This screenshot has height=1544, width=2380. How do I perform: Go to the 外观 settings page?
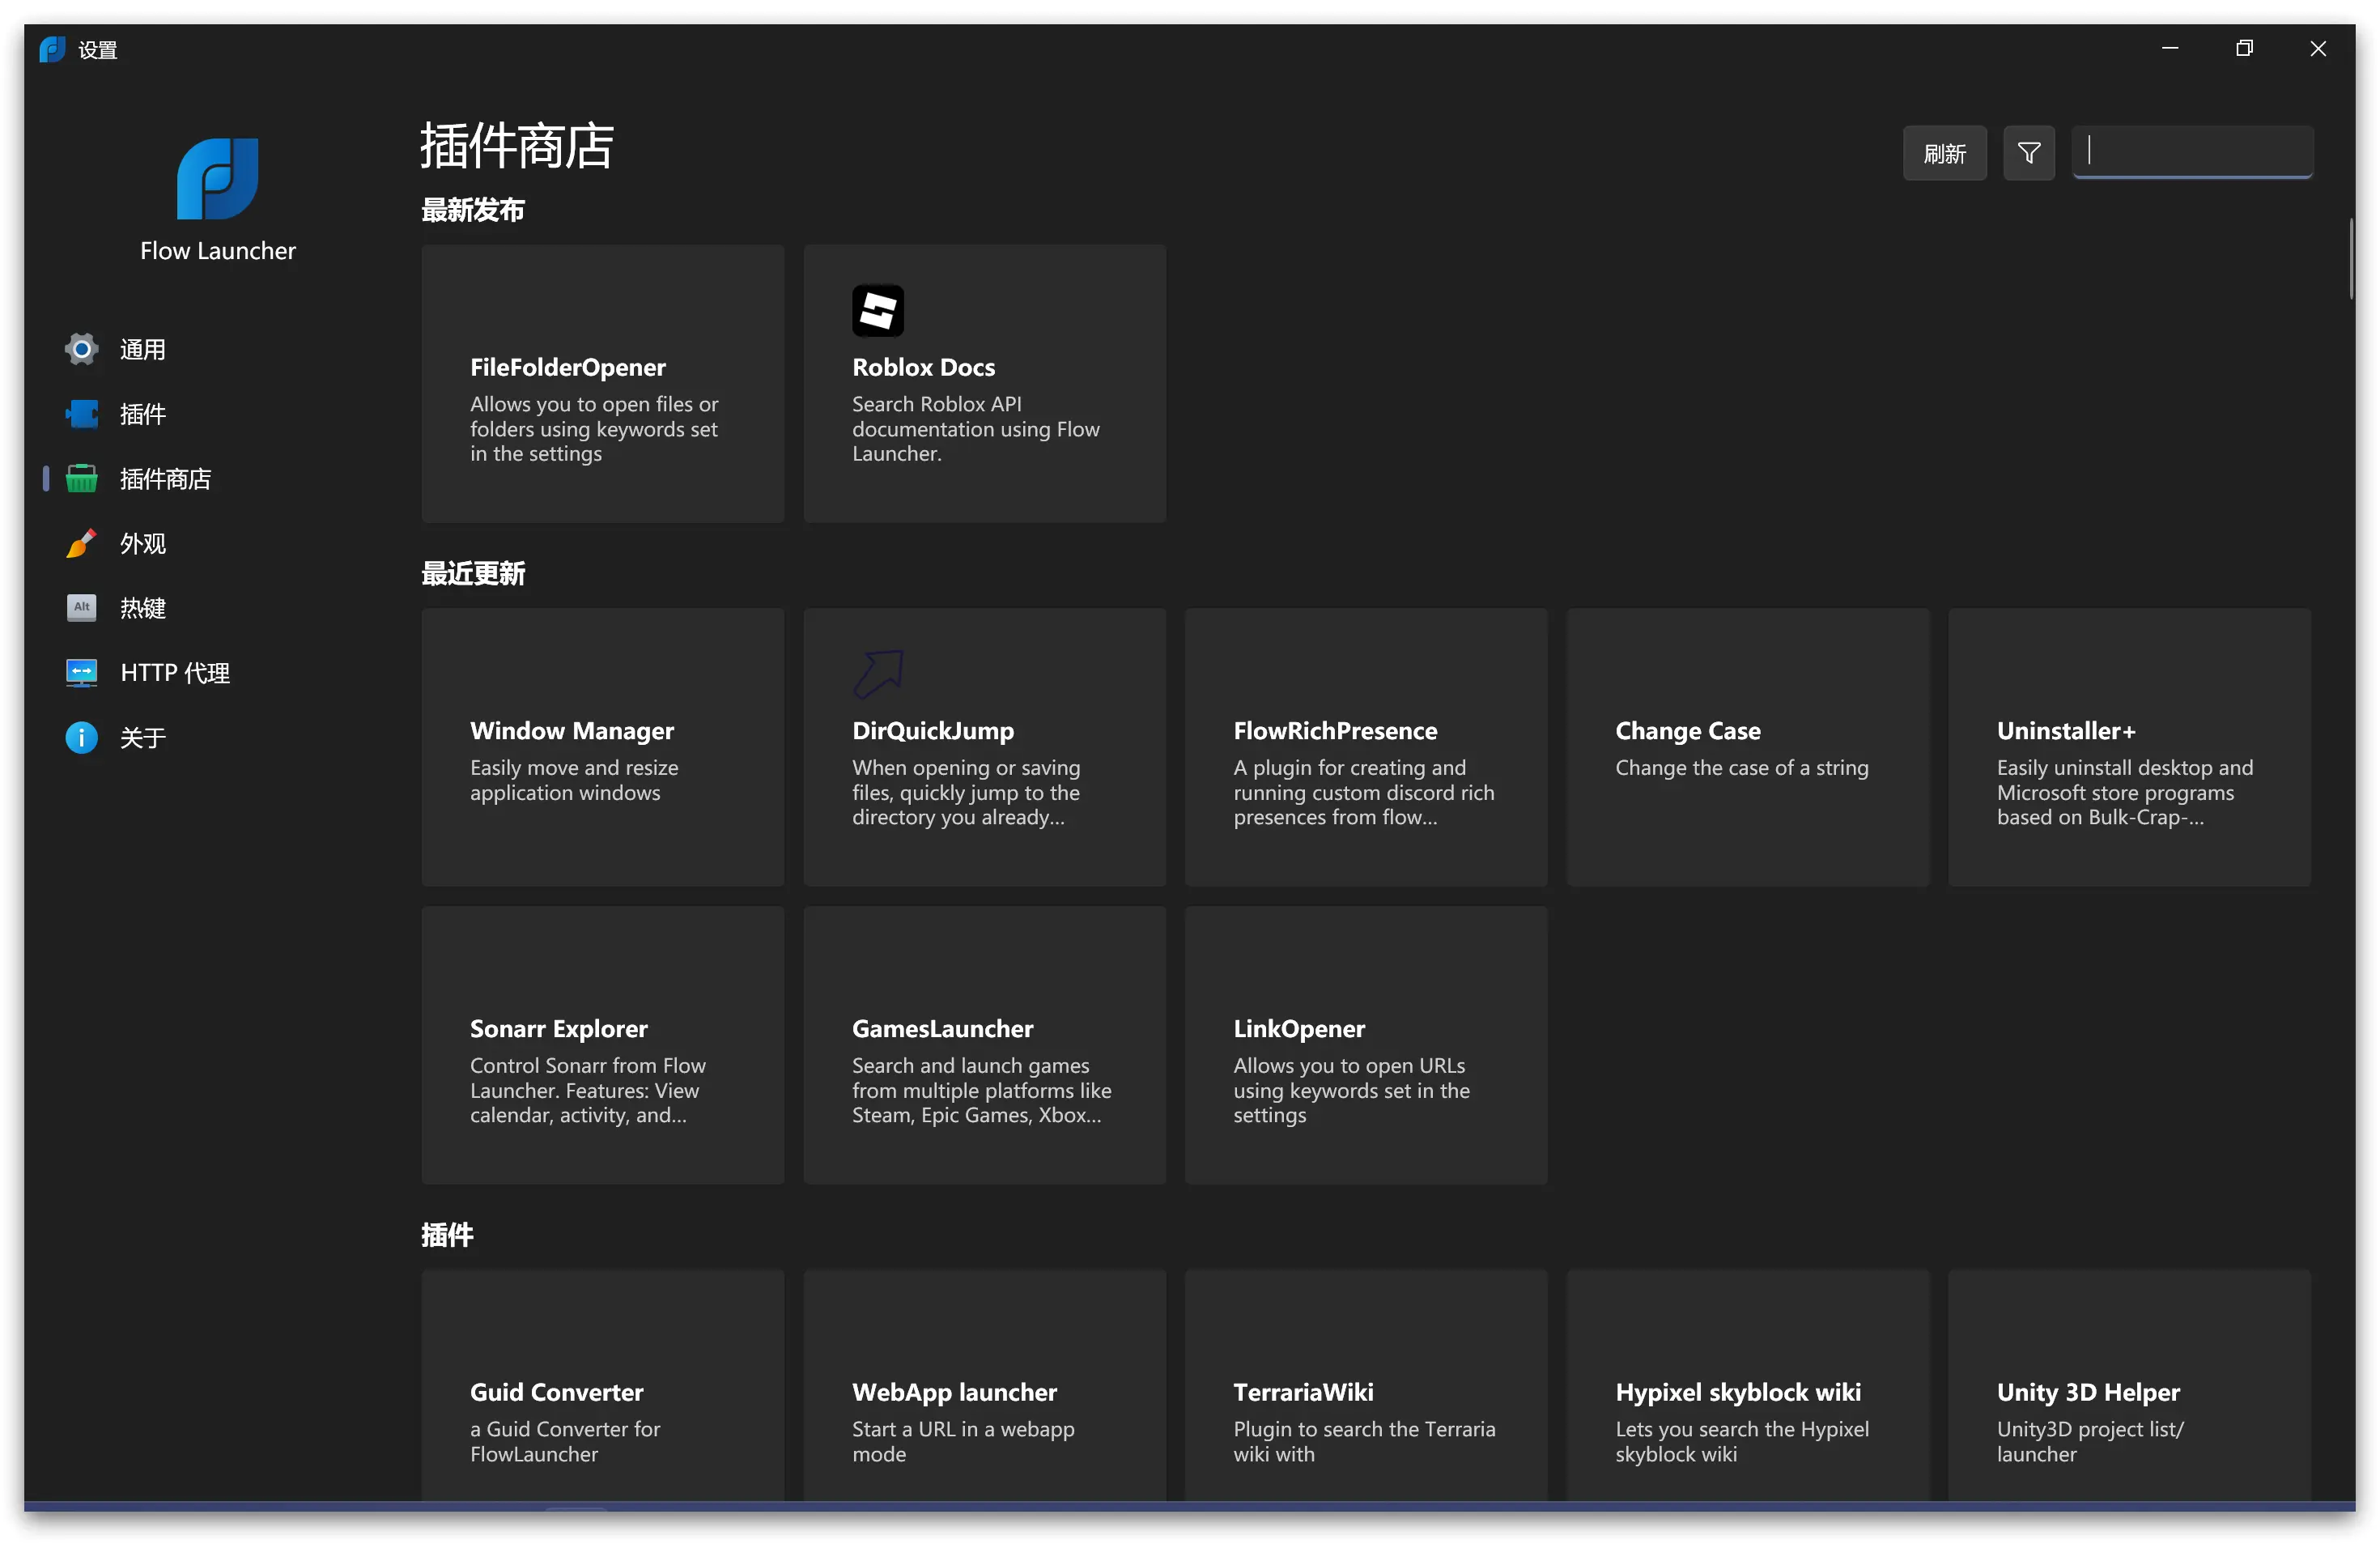click(142, 543)
